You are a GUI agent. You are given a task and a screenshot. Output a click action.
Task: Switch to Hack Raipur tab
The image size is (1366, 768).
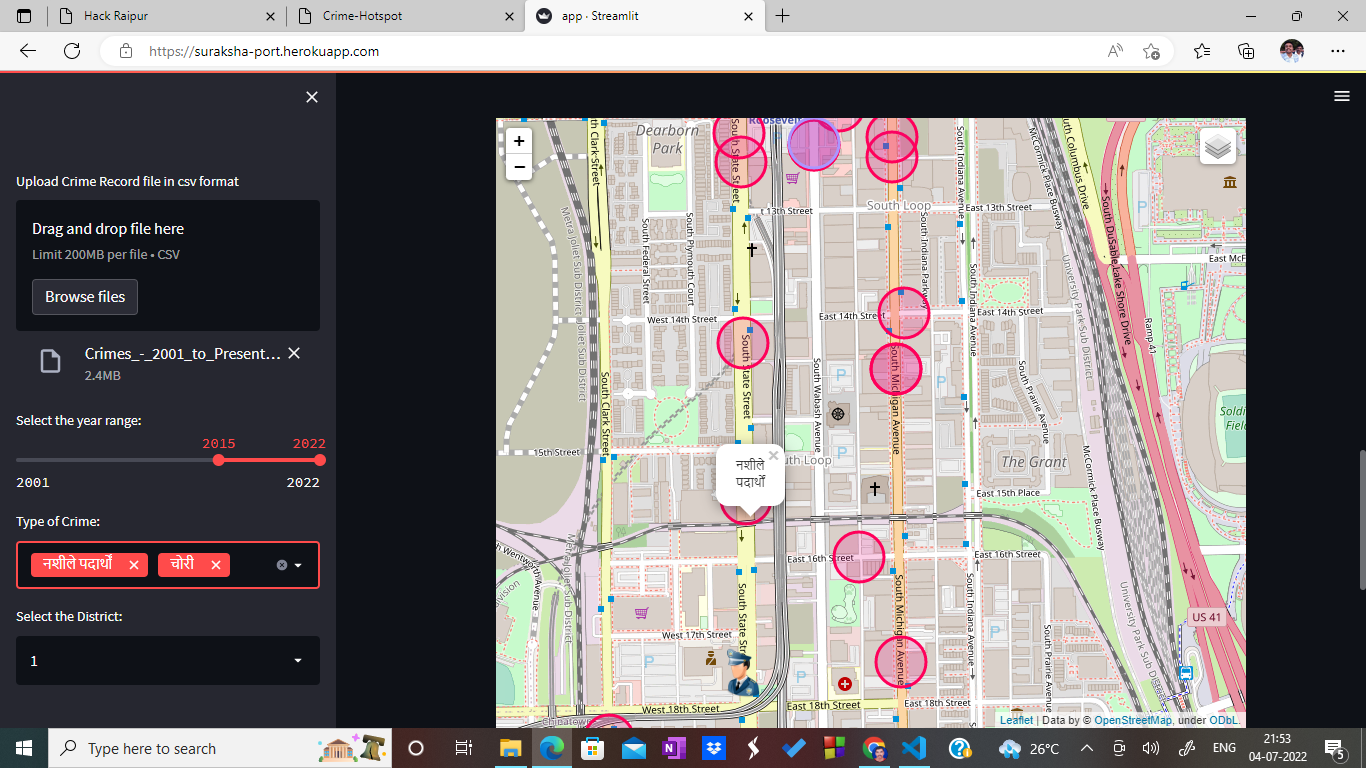pyautogui.click(x=165, y=16)
